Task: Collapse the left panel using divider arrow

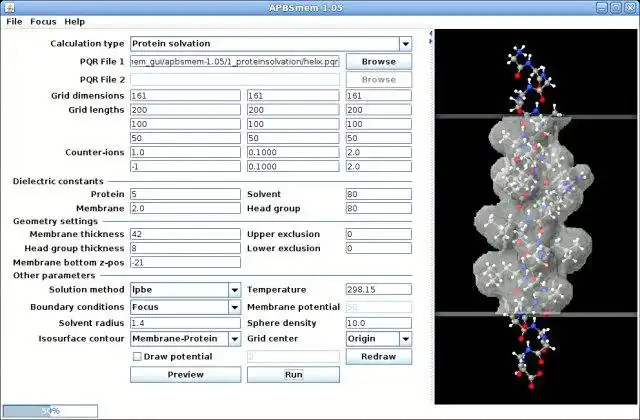Action: click(x=430, y=33)
